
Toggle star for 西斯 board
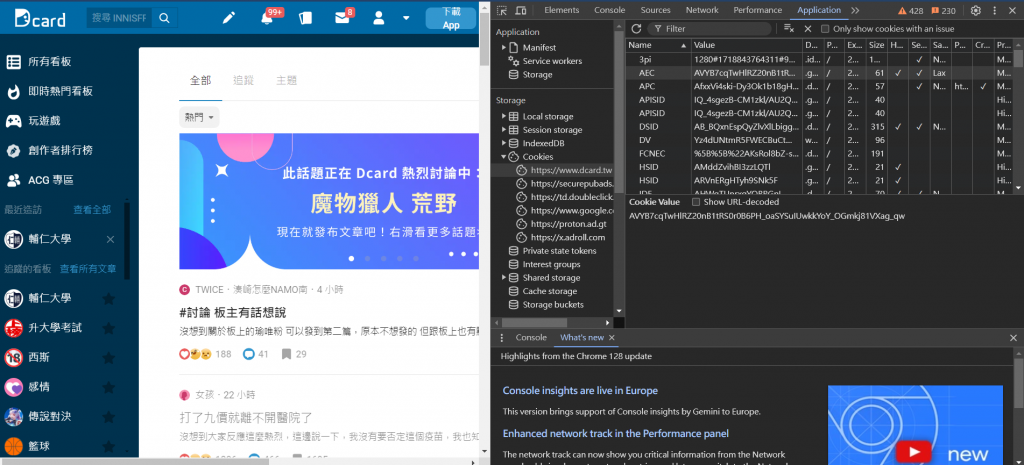[x=108, y=358]
